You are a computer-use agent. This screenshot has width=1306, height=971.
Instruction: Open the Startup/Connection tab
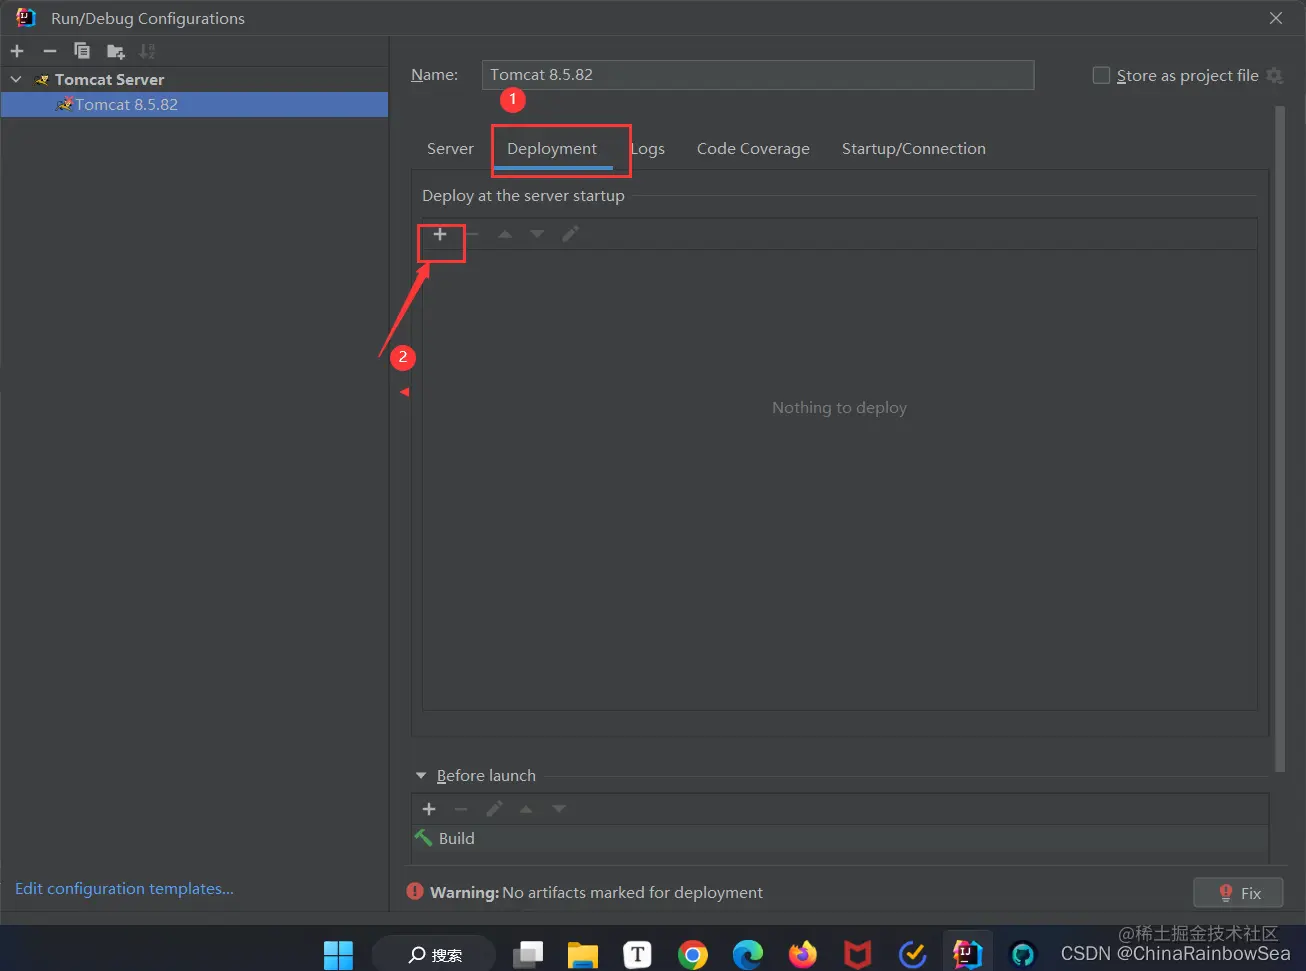tap(914, 149)
